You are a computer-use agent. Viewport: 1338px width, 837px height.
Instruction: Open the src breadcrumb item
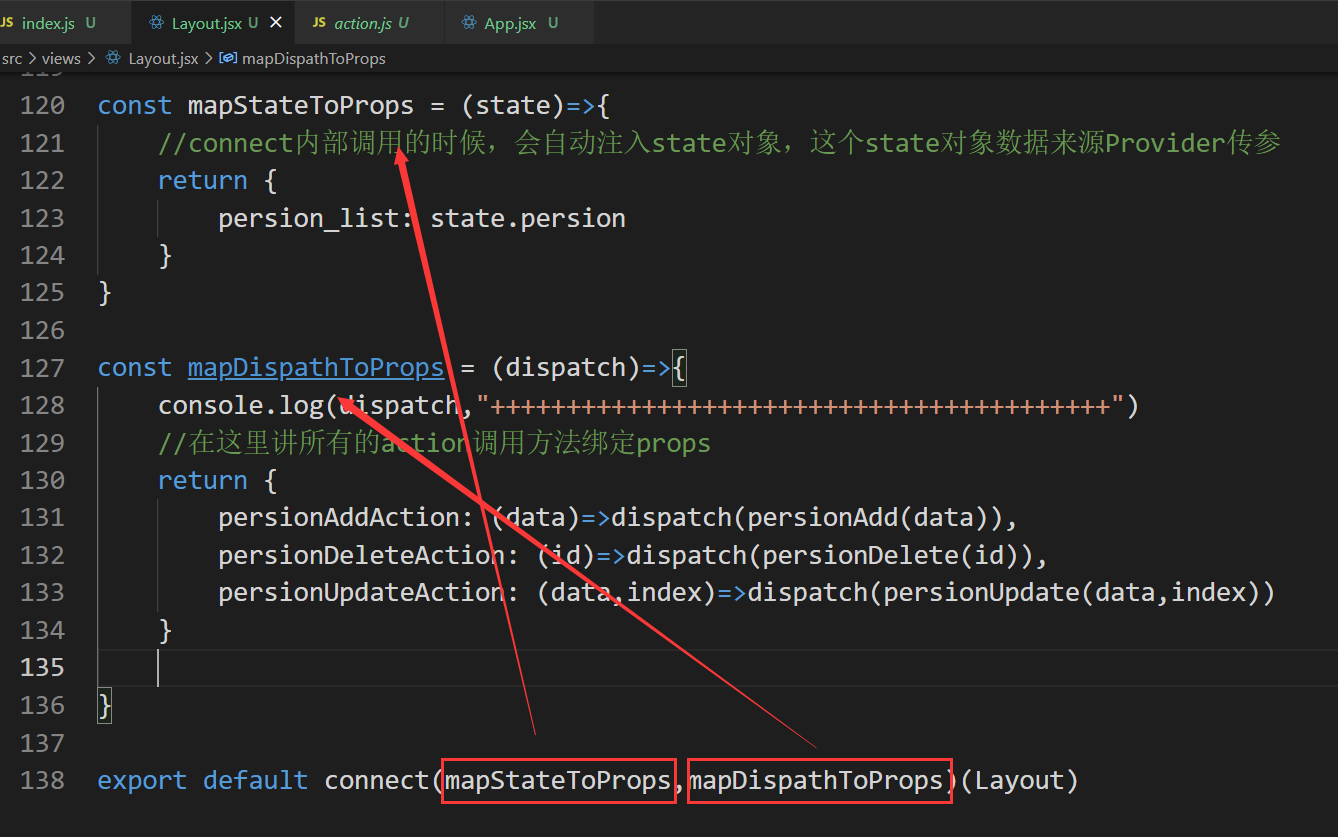coord(12,58)
